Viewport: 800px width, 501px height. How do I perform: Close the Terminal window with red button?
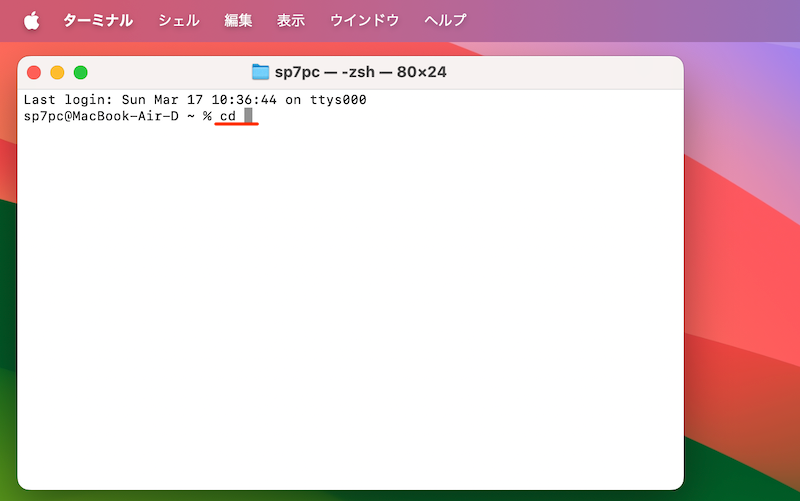coord(34,72)
